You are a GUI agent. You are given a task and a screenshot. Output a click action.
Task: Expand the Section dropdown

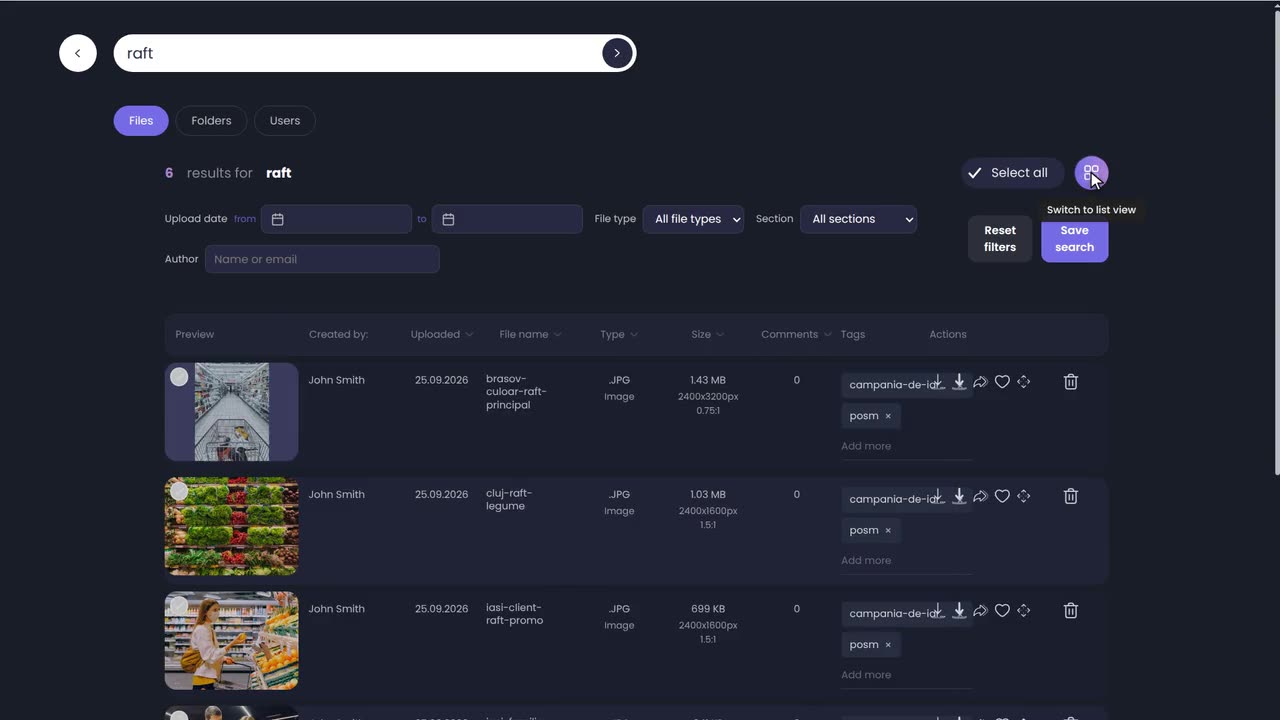click(x=858, y=219)
